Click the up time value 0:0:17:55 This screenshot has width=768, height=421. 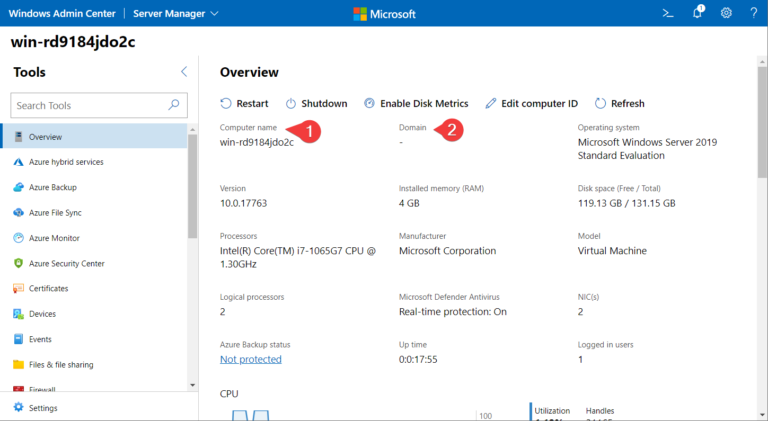pos(418,359)
